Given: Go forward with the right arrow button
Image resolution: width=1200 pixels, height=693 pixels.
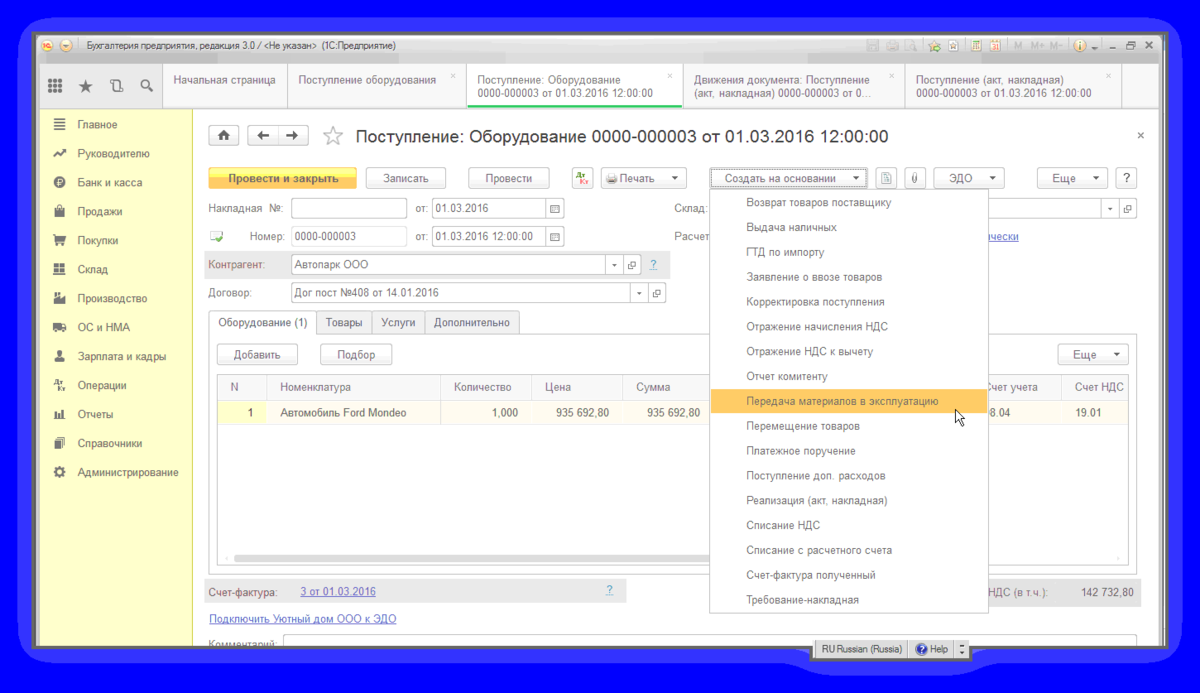Looking at the screenshot, I should pyautogui.click(x=293, y=136).
